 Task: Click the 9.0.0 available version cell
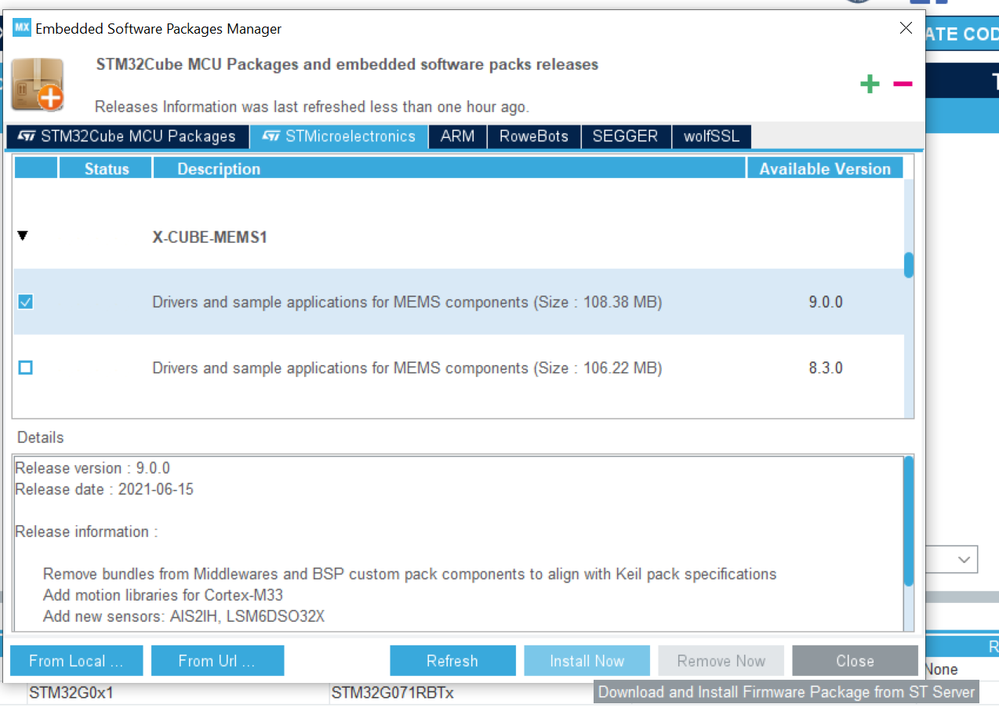tap(826, 302)
